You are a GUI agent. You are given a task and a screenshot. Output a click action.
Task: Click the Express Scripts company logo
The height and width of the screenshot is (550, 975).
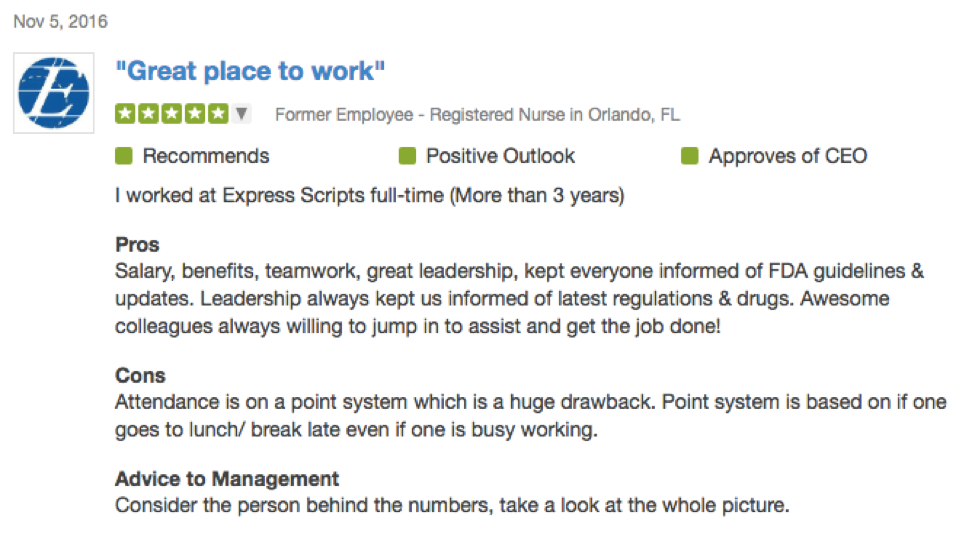click(x=53, y=93)
